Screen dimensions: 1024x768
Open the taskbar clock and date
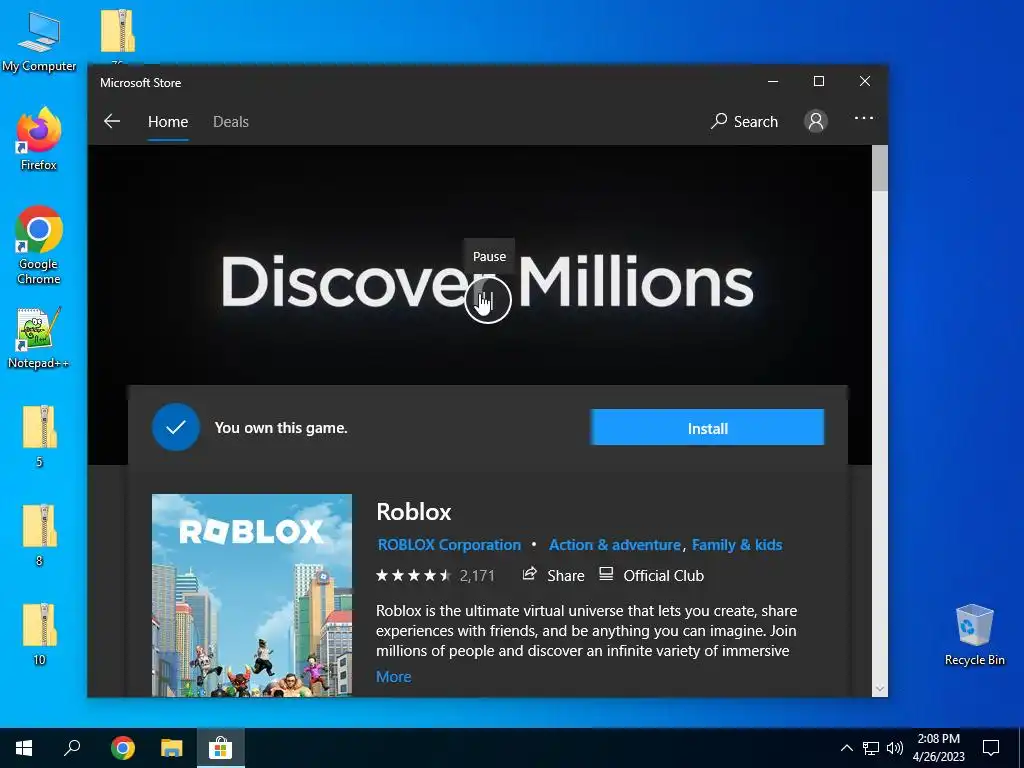click(938, 748)
